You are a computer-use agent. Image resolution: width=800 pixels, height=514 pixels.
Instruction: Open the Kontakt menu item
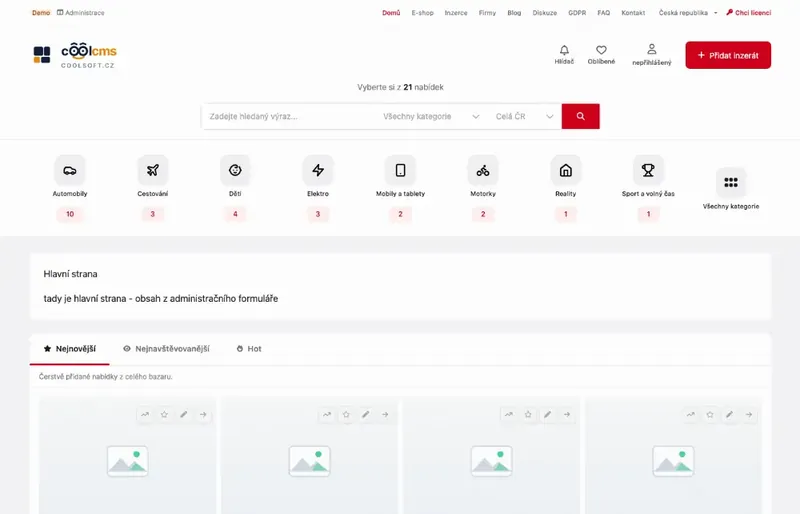tap(633, 13)
